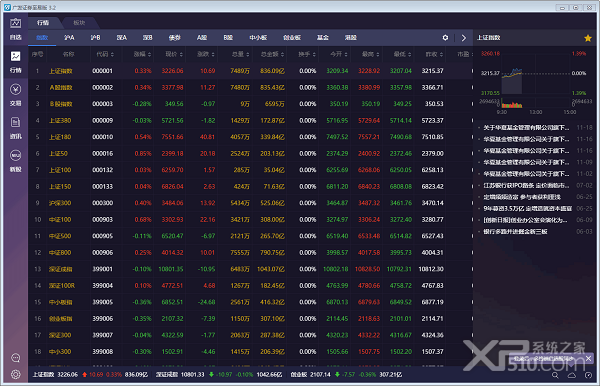
Task: Sort the table by 涨幅 column
Action: tap(143, 54)
